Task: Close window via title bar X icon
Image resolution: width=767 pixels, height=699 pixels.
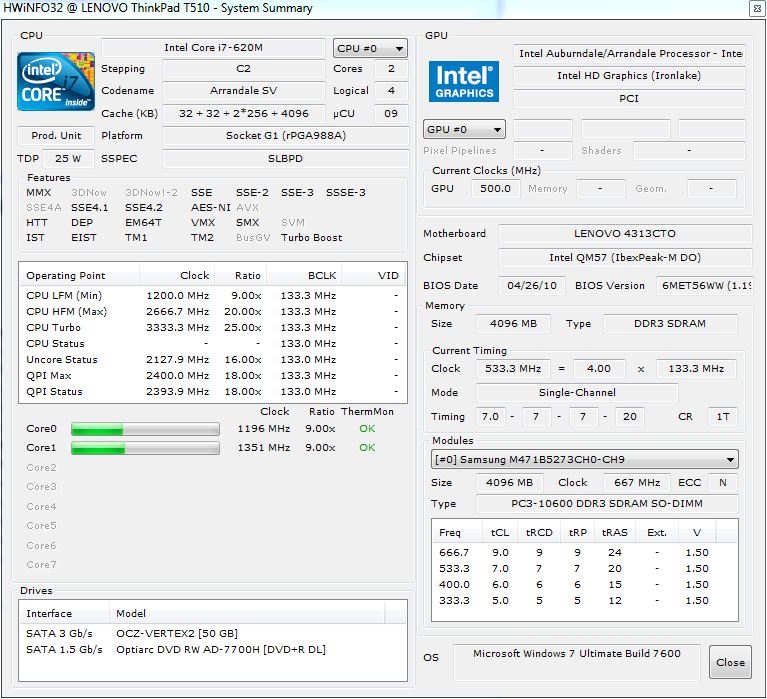Action: click(x=757, y=9)
